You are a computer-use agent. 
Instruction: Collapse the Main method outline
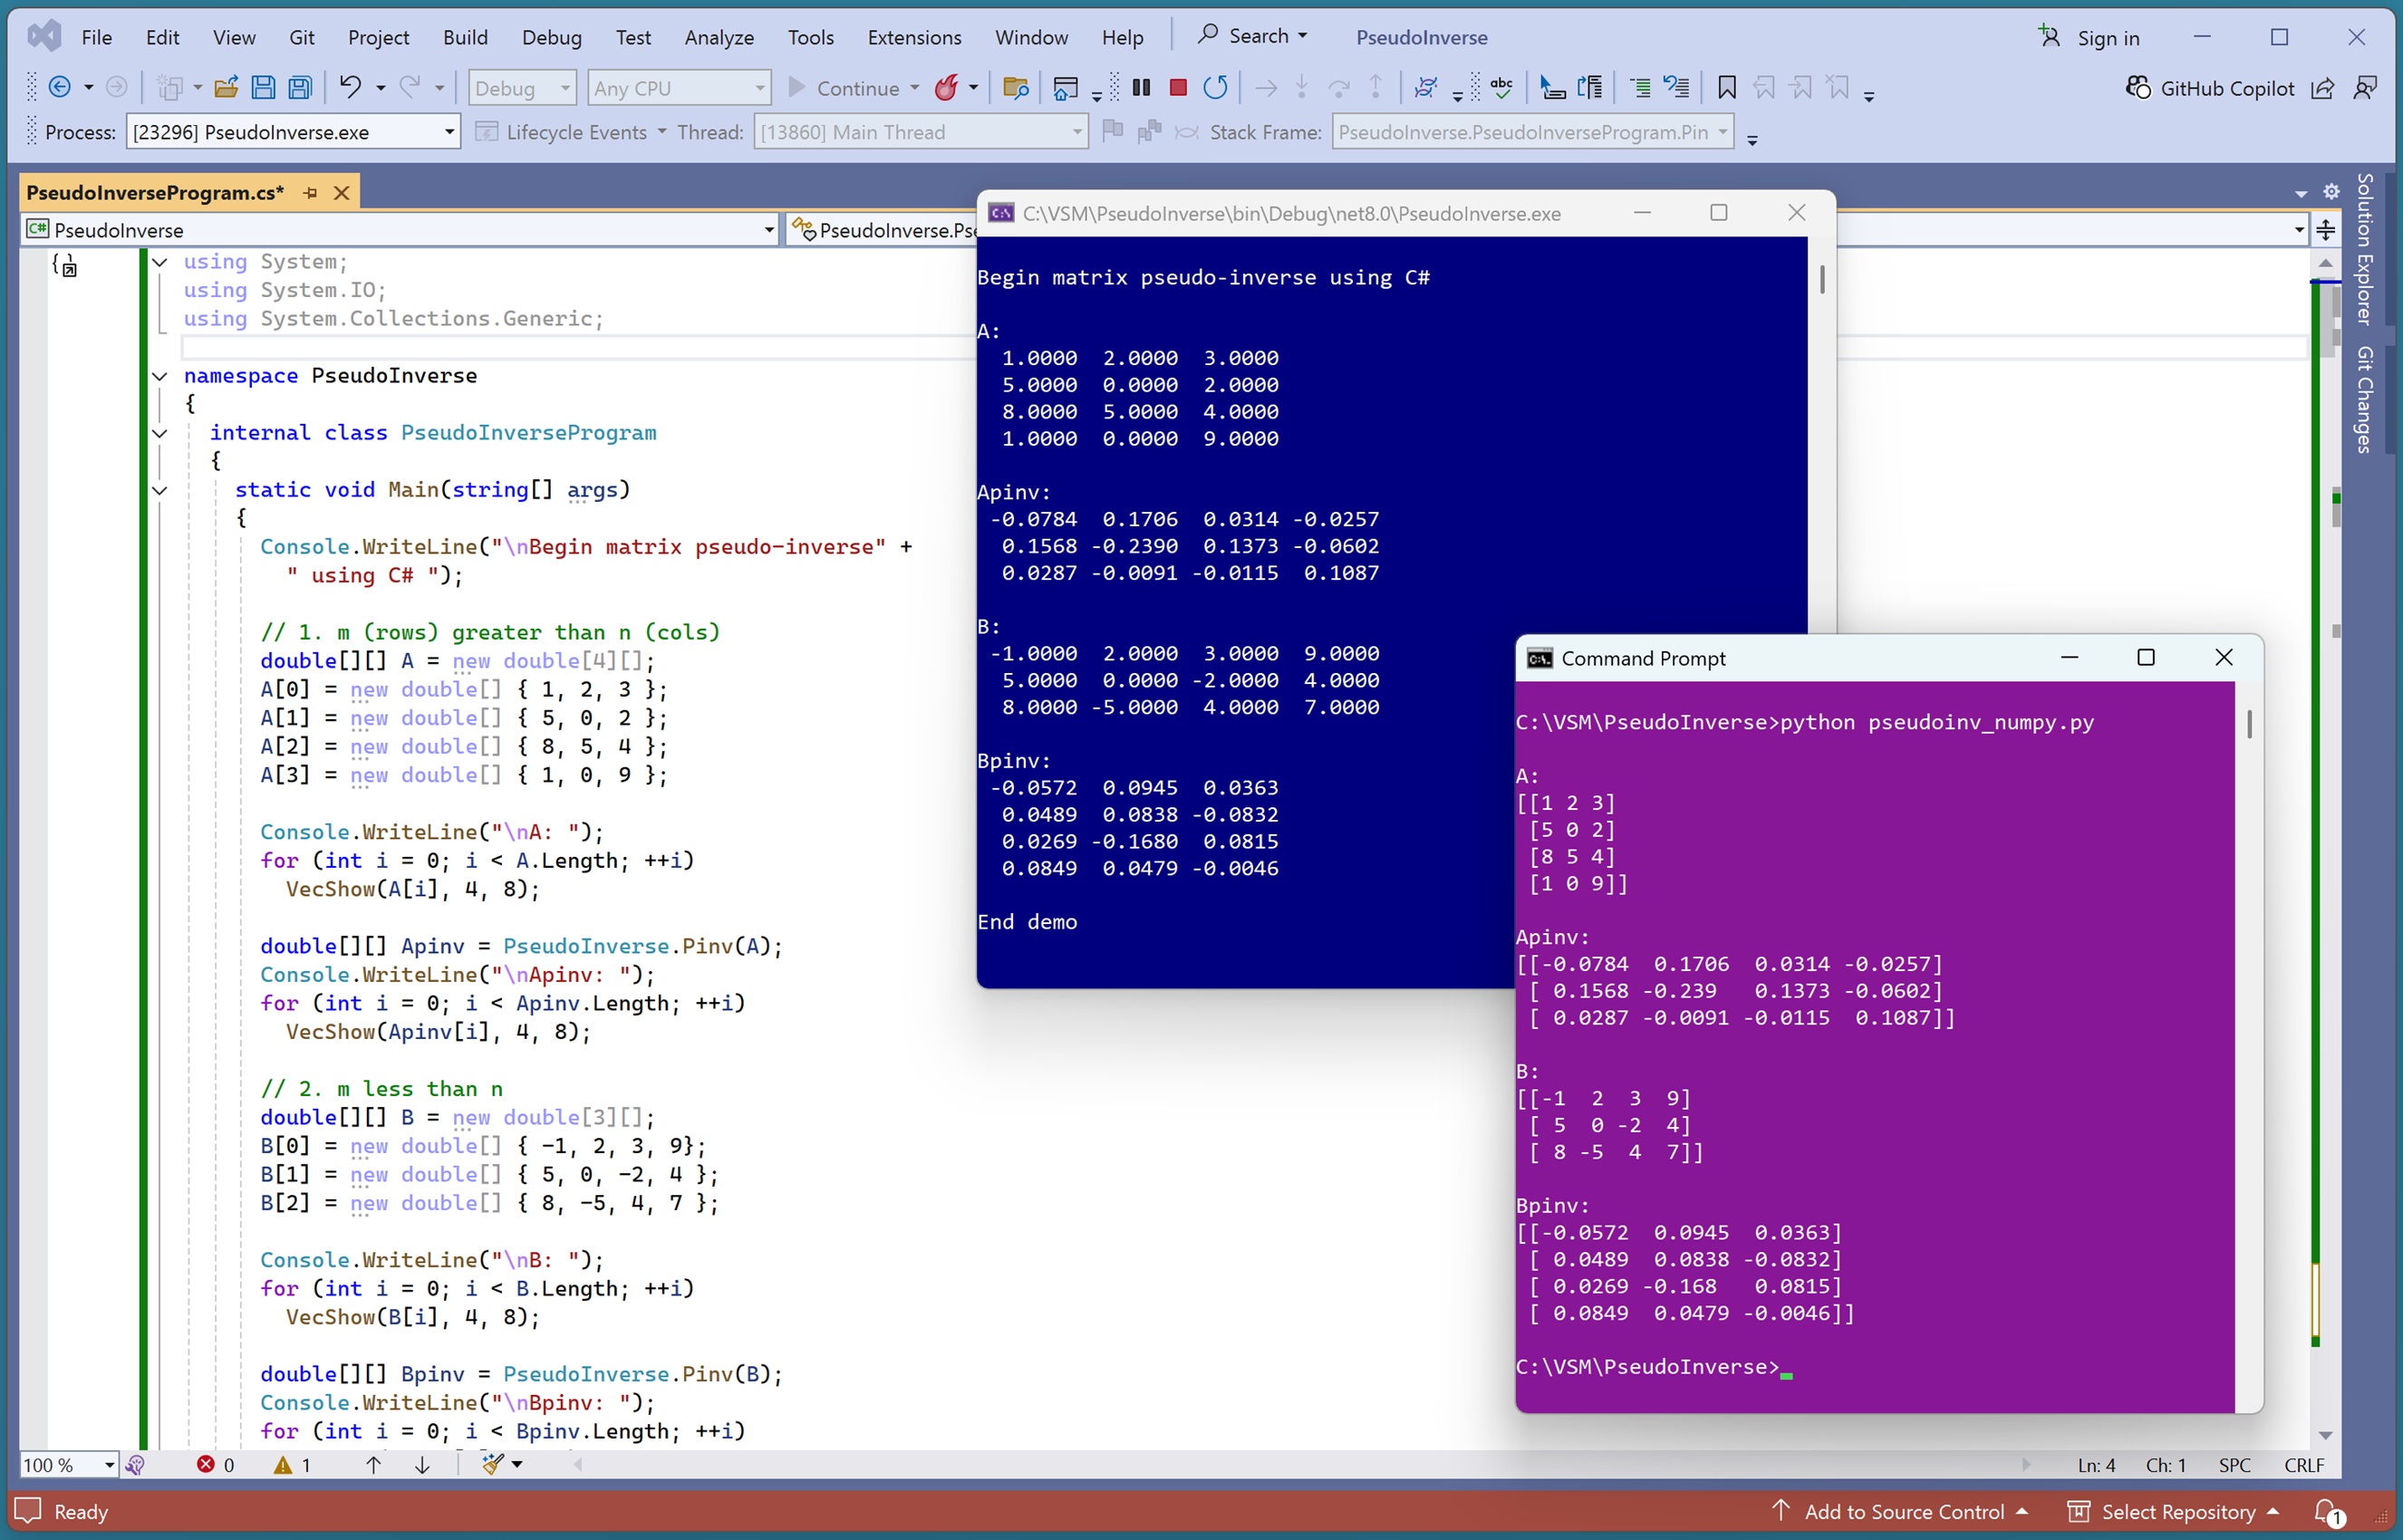pos(160,490)
